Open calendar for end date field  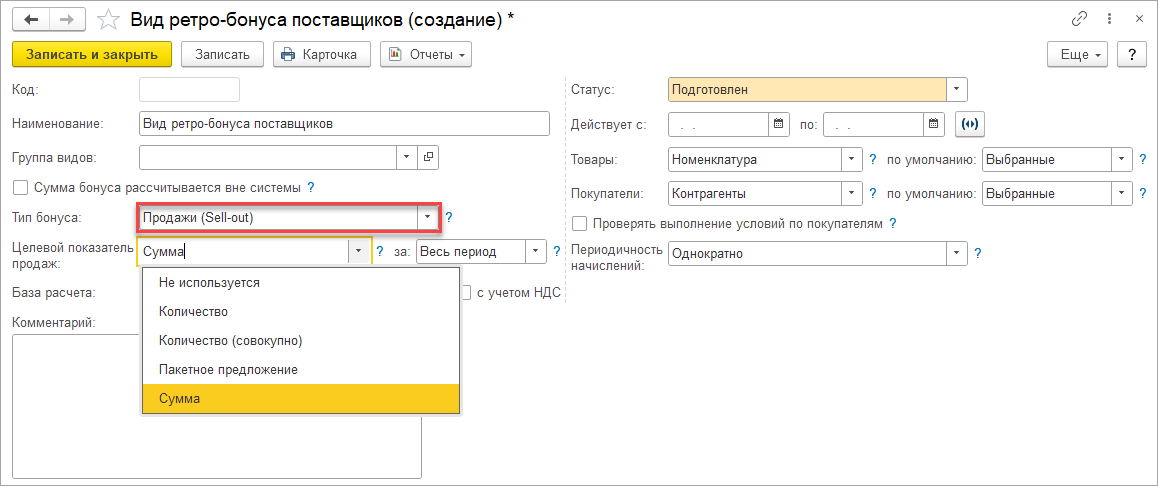click(x=934, y=124)
